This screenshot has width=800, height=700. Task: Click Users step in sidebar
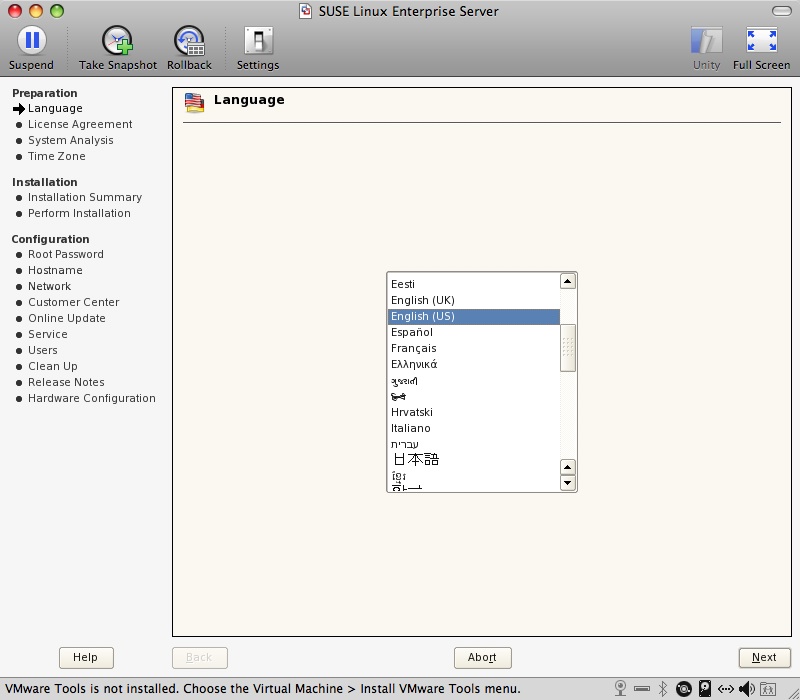42,350
